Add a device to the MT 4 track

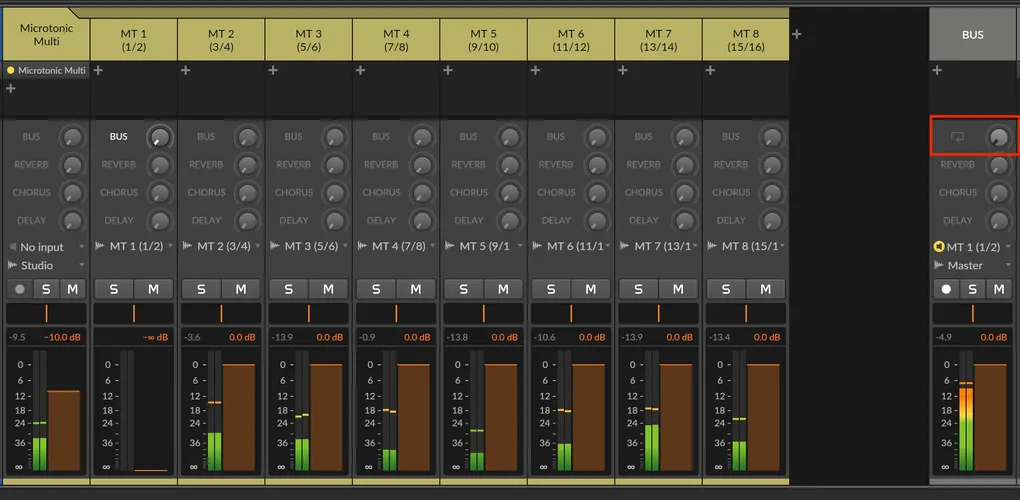360,70
